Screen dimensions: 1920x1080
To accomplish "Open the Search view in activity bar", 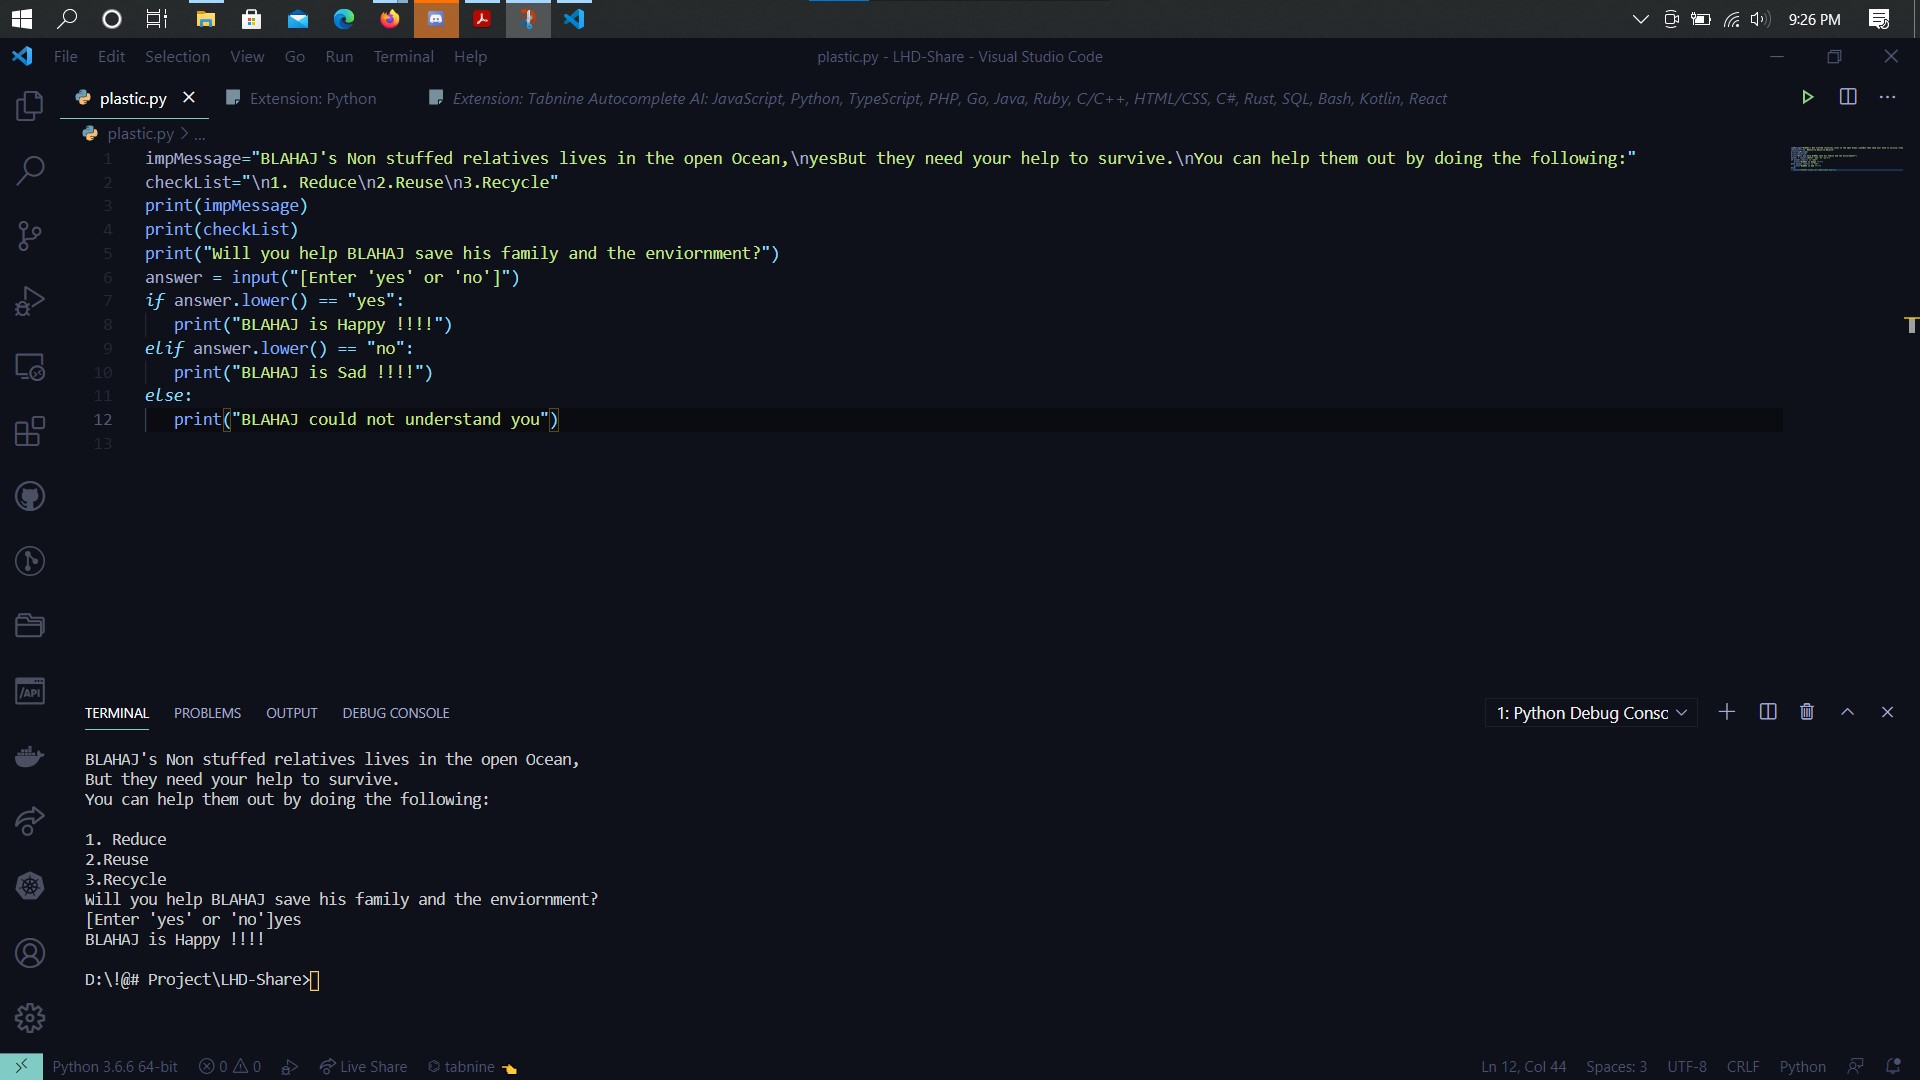I will [30, 170].
